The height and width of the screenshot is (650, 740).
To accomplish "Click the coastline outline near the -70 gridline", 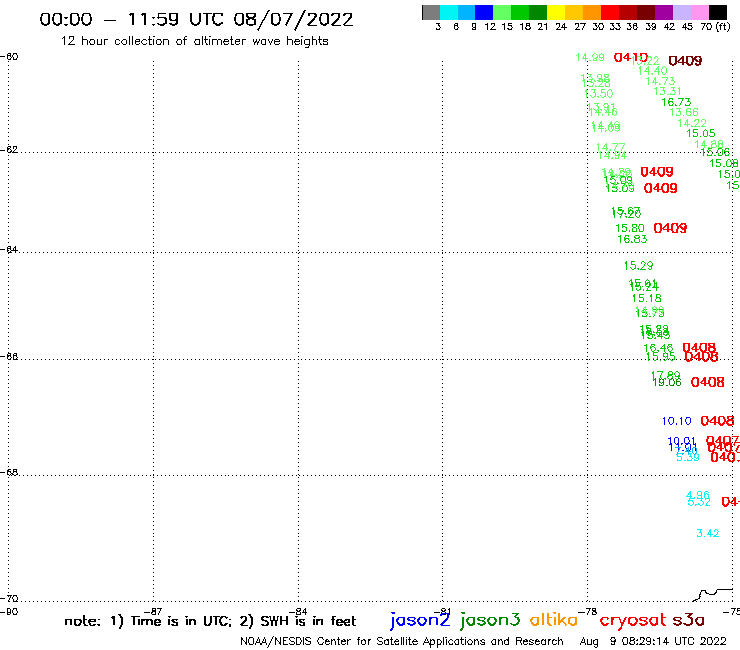I will click(713, 594).
